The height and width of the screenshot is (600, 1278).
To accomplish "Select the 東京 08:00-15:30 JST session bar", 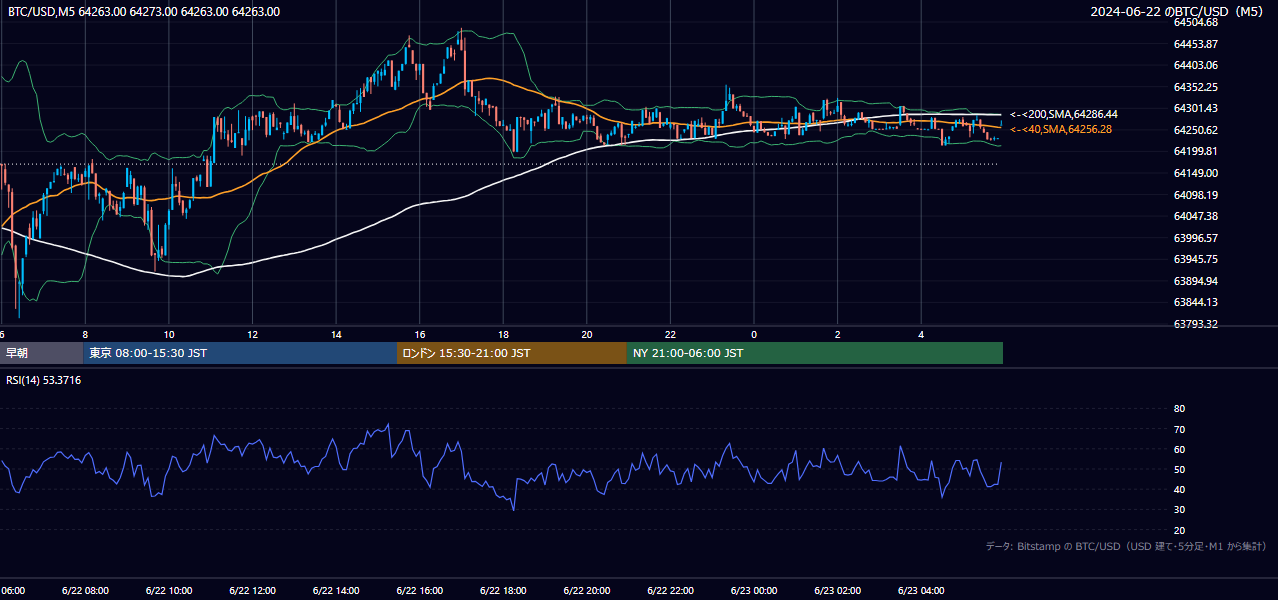I will pyautogui.click(x=240, y=353).
